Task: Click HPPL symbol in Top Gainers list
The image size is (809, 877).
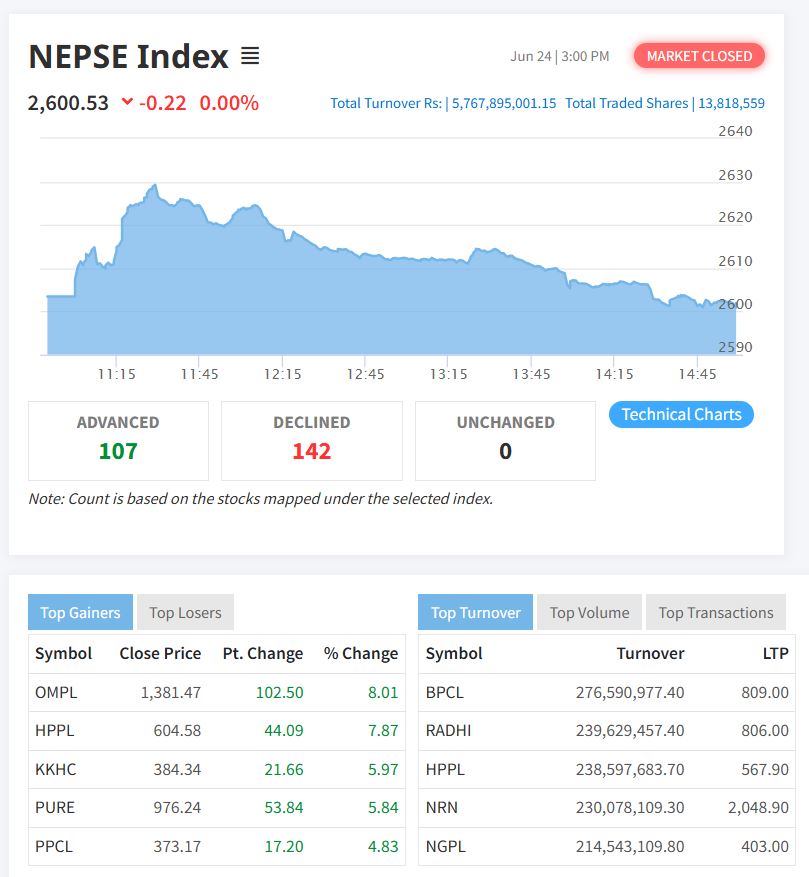Action: tap(55, 730)
